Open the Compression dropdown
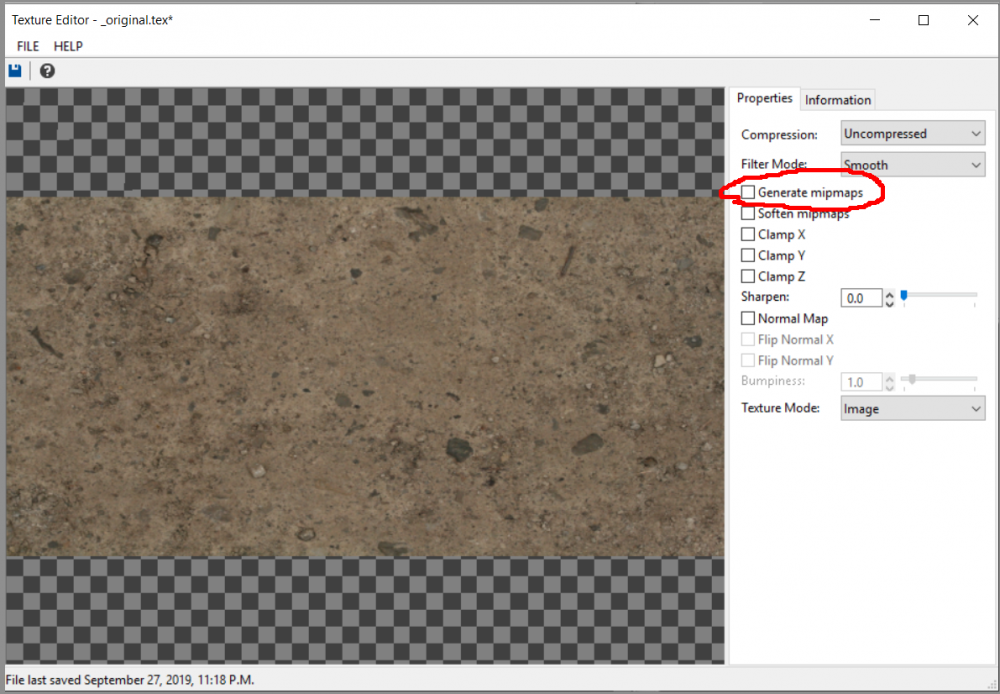The height and width of the screenshot is (694, 1000). click(x=911, y=132)
